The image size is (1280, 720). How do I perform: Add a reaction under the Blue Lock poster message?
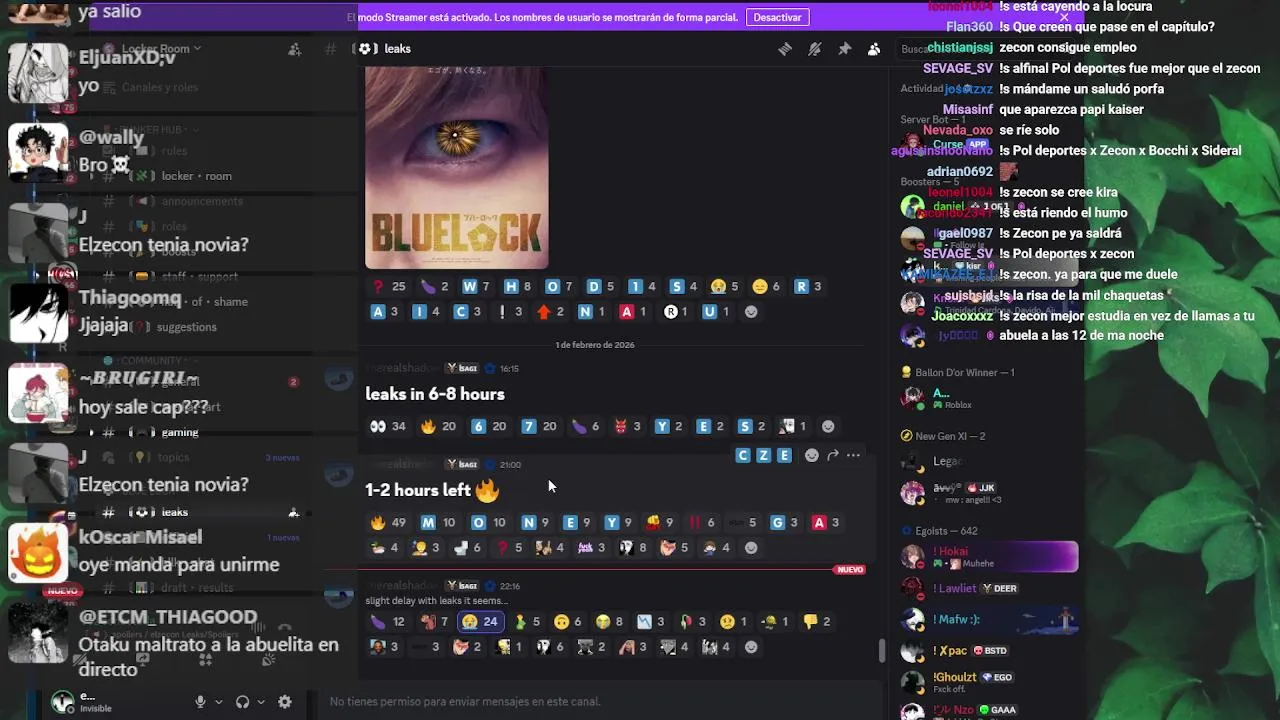coord(751,312)
